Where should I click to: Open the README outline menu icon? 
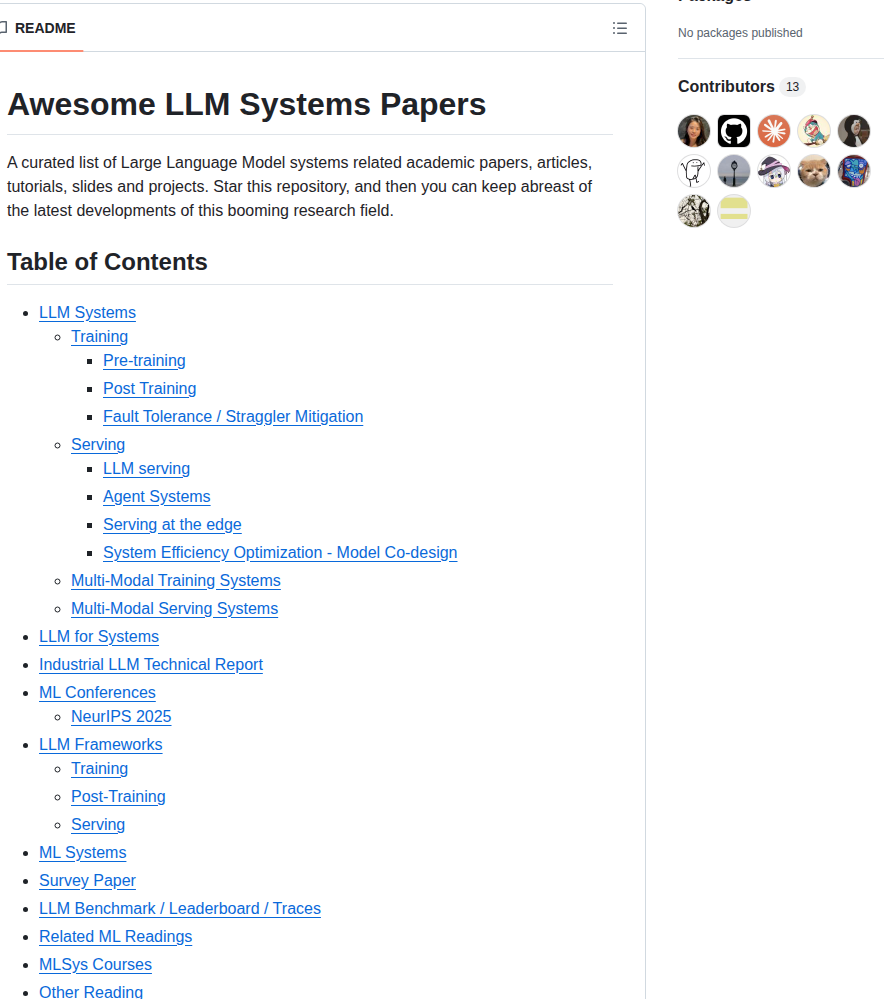pos(620,28)
